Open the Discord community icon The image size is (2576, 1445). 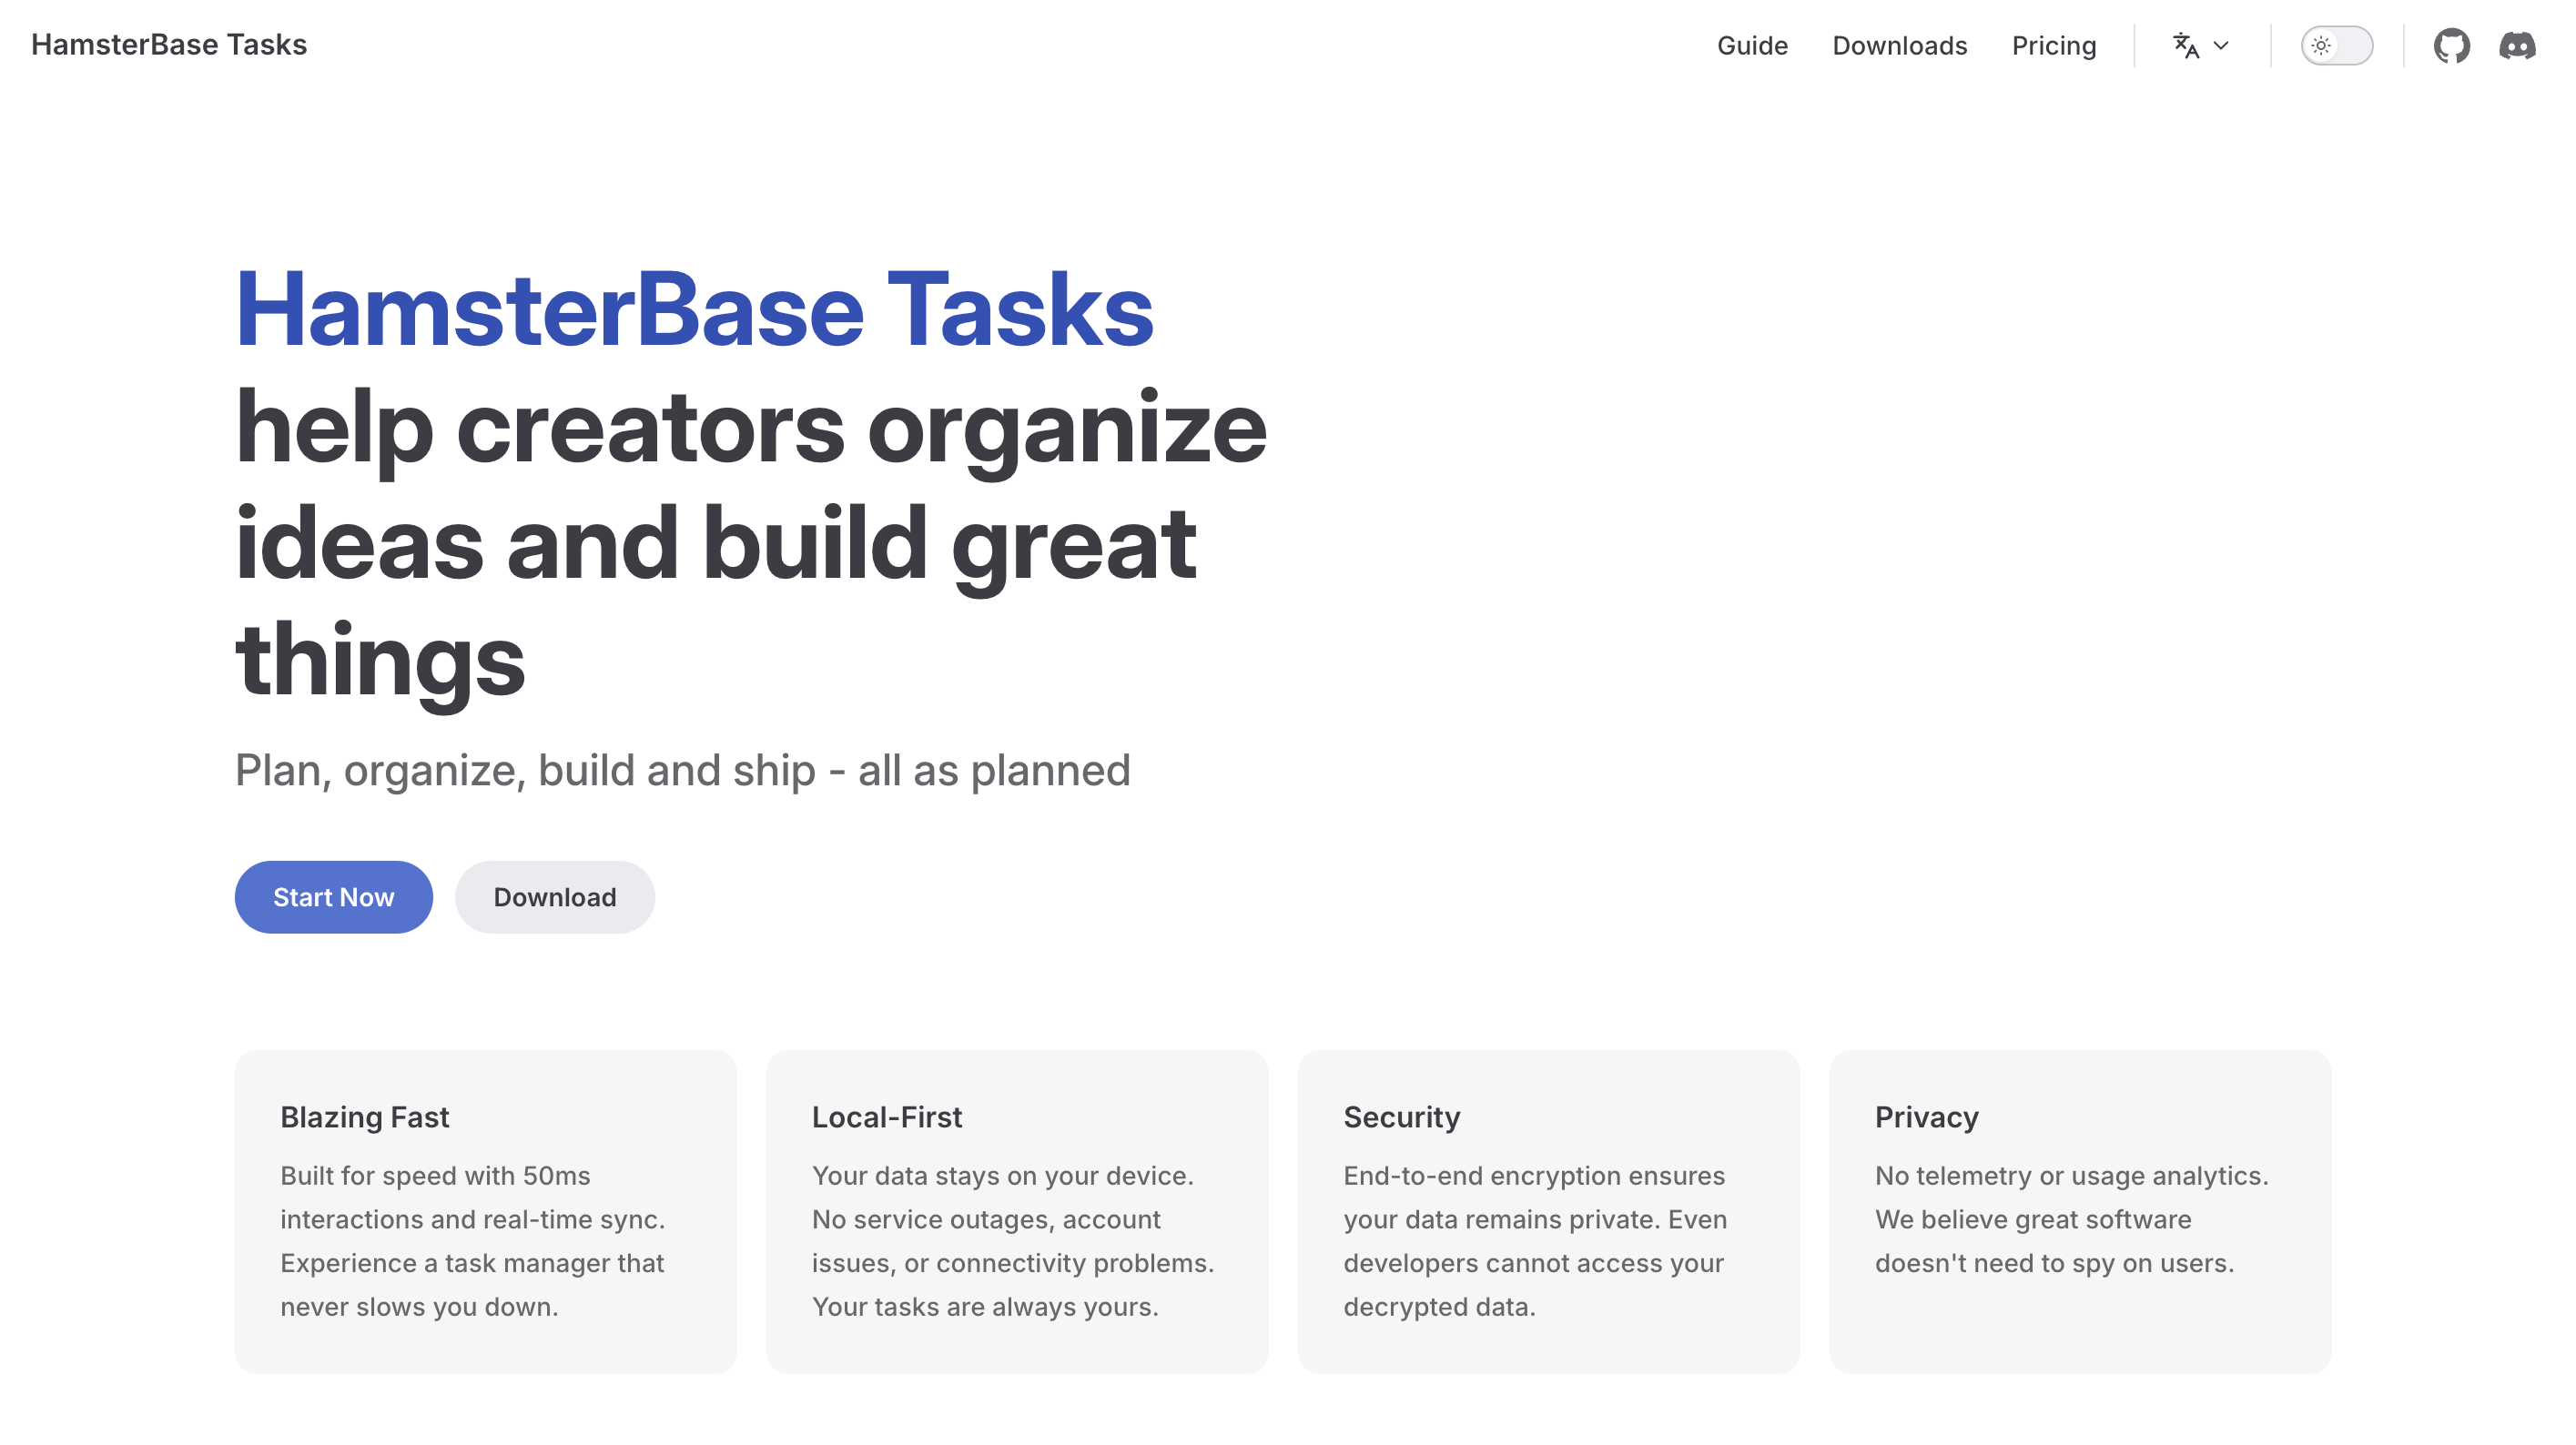pos(2517,45)
